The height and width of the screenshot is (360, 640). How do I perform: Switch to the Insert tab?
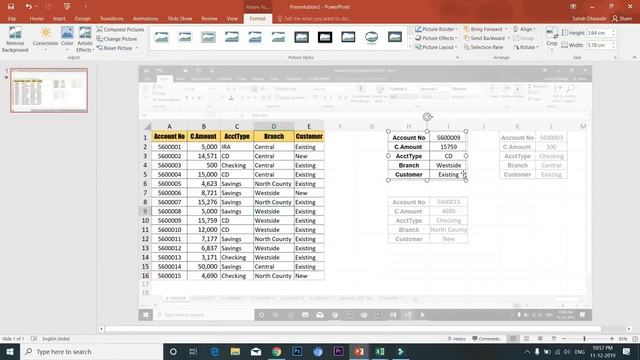click(x=59, y=19)
